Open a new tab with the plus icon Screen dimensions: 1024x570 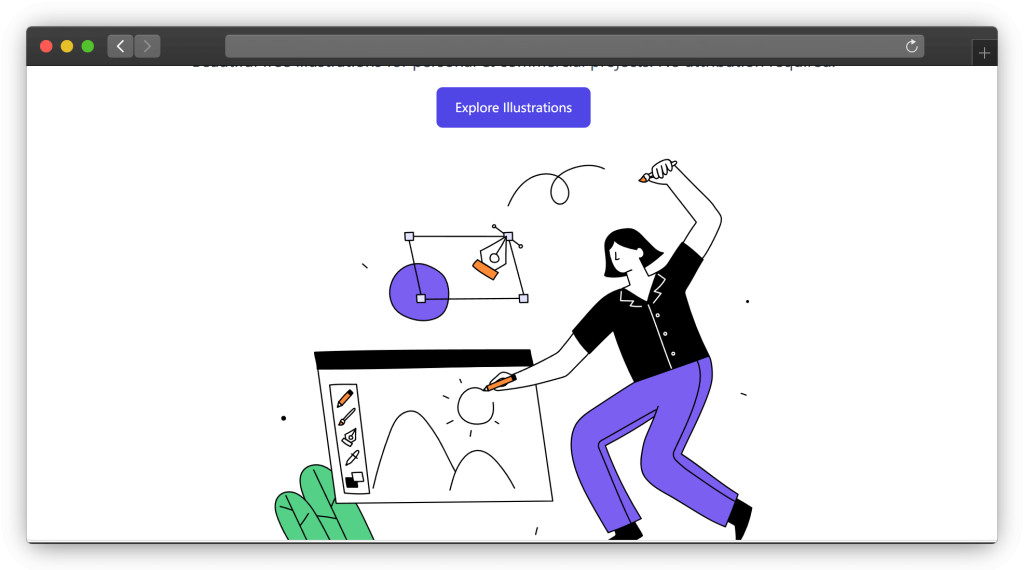coord(984,53)
